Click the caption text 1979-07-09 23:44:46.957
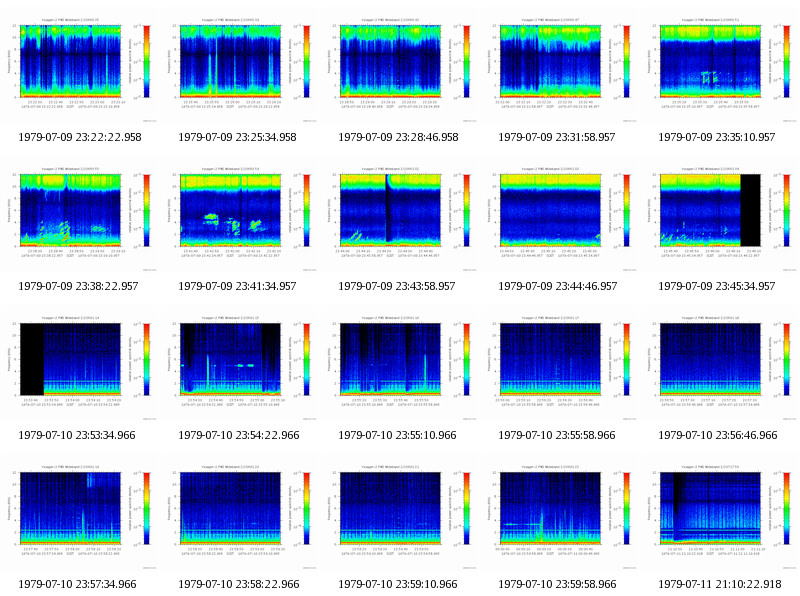This screenshot has height=596, width=800. point(558,286)
